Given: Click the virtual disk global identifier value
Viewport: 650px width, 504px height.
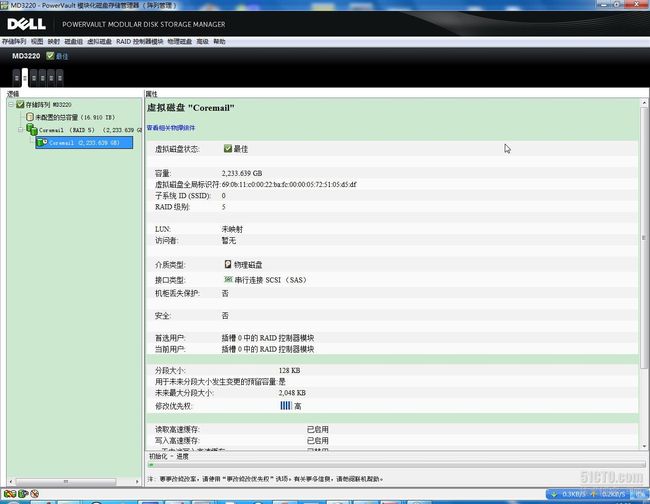Looking at the screenshot, I should [289, 184].
